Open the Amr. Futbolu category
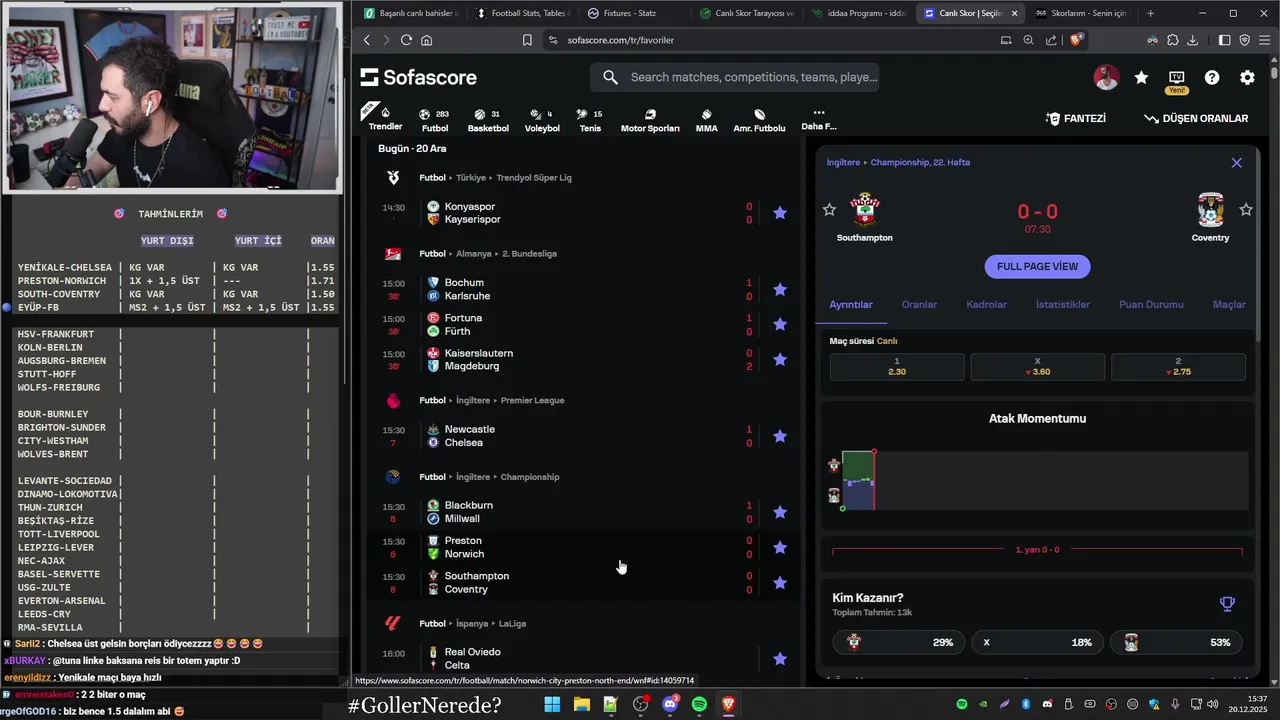 tap(759, 120)
